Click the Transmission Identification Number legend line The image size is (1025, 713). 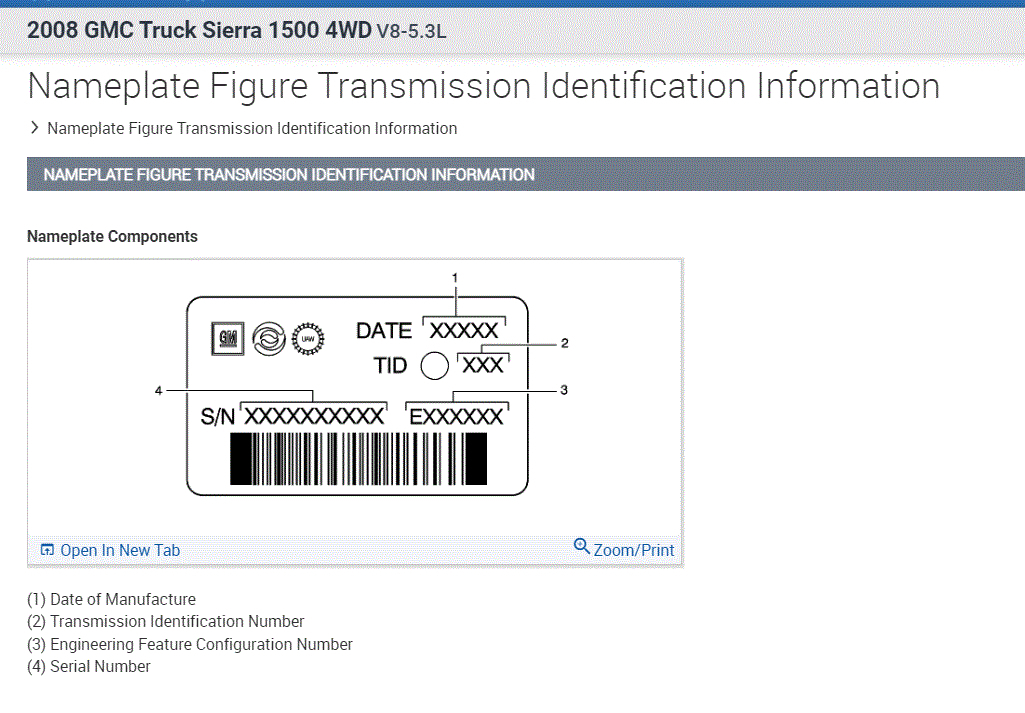[x=166, y=622]
